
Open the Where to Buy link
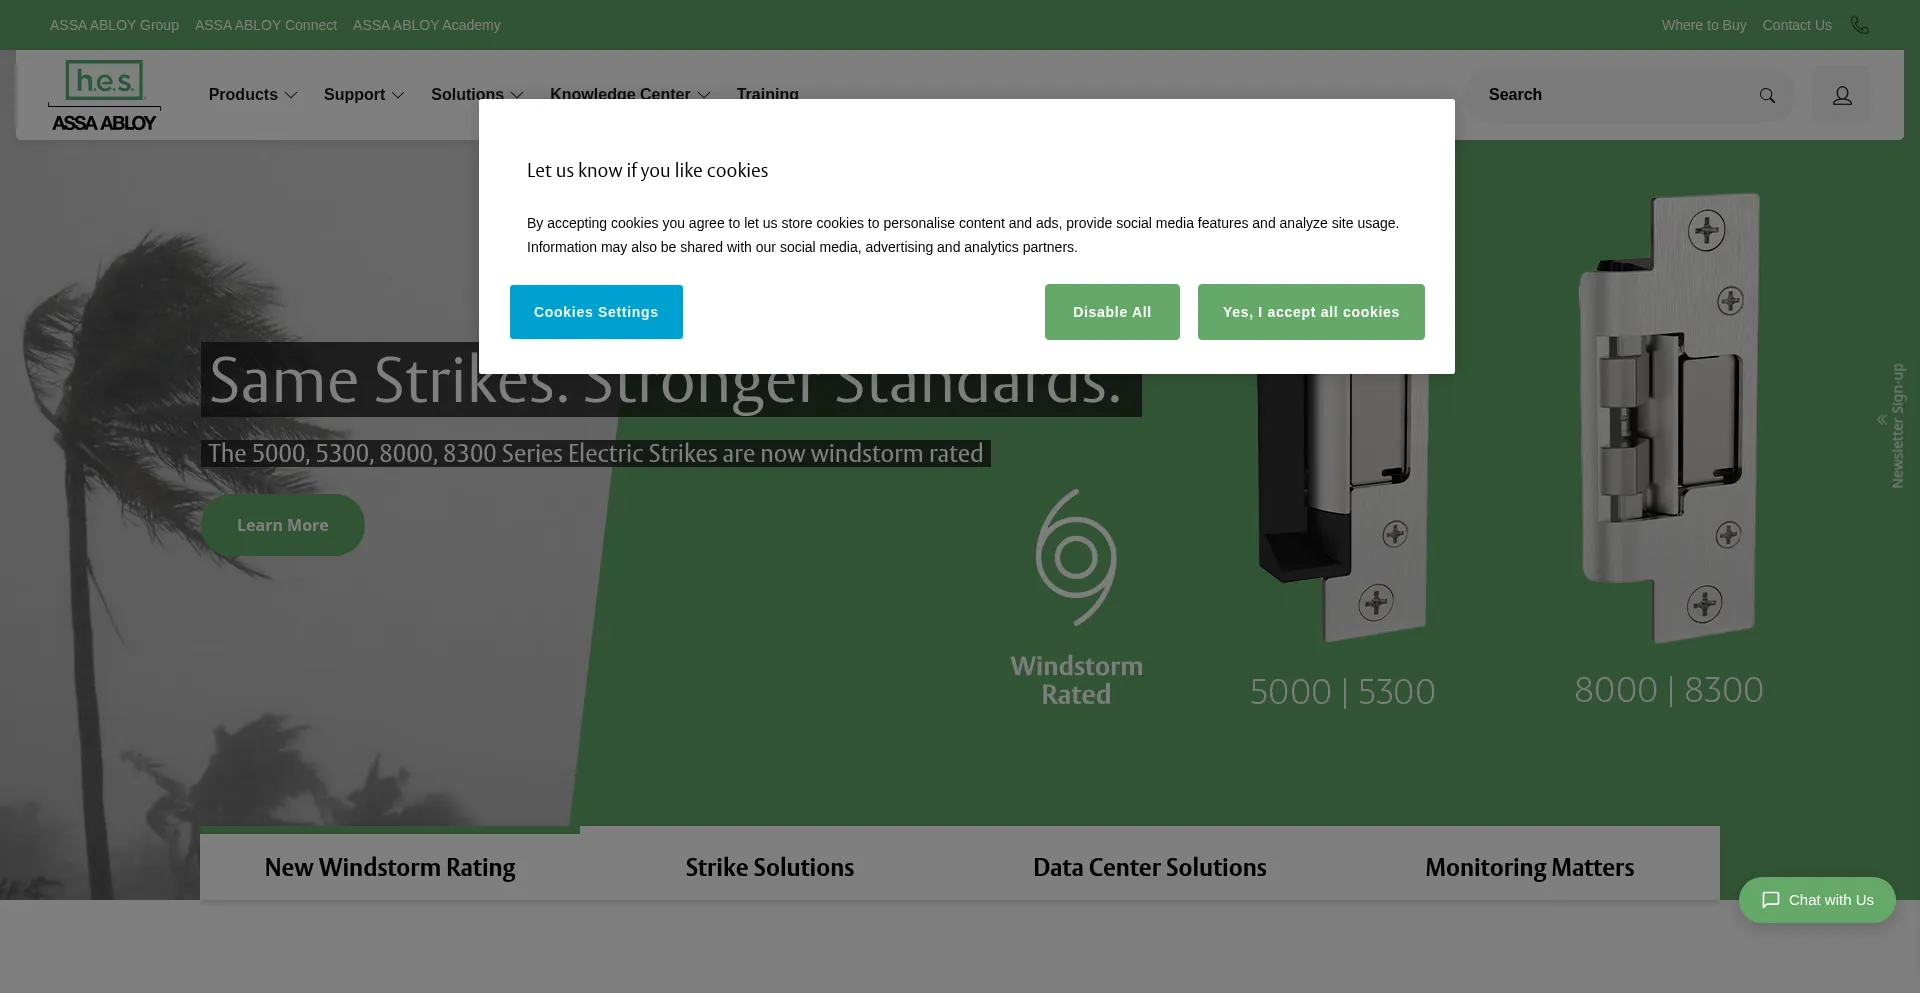coord(1704,25)
